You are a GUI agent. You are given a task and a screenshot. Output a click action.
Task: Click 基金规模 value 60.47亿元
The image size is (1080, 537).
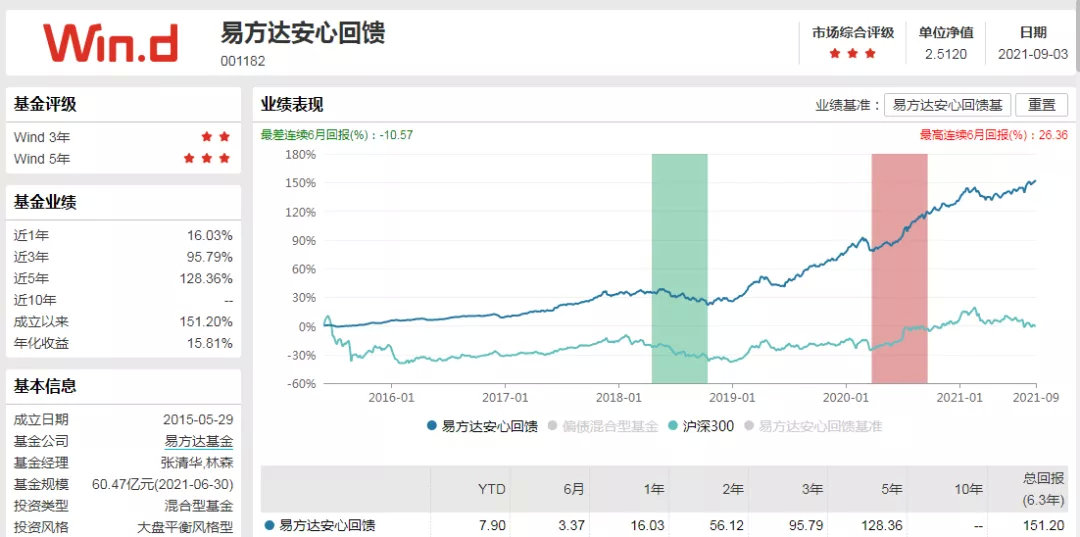(163, 484)
